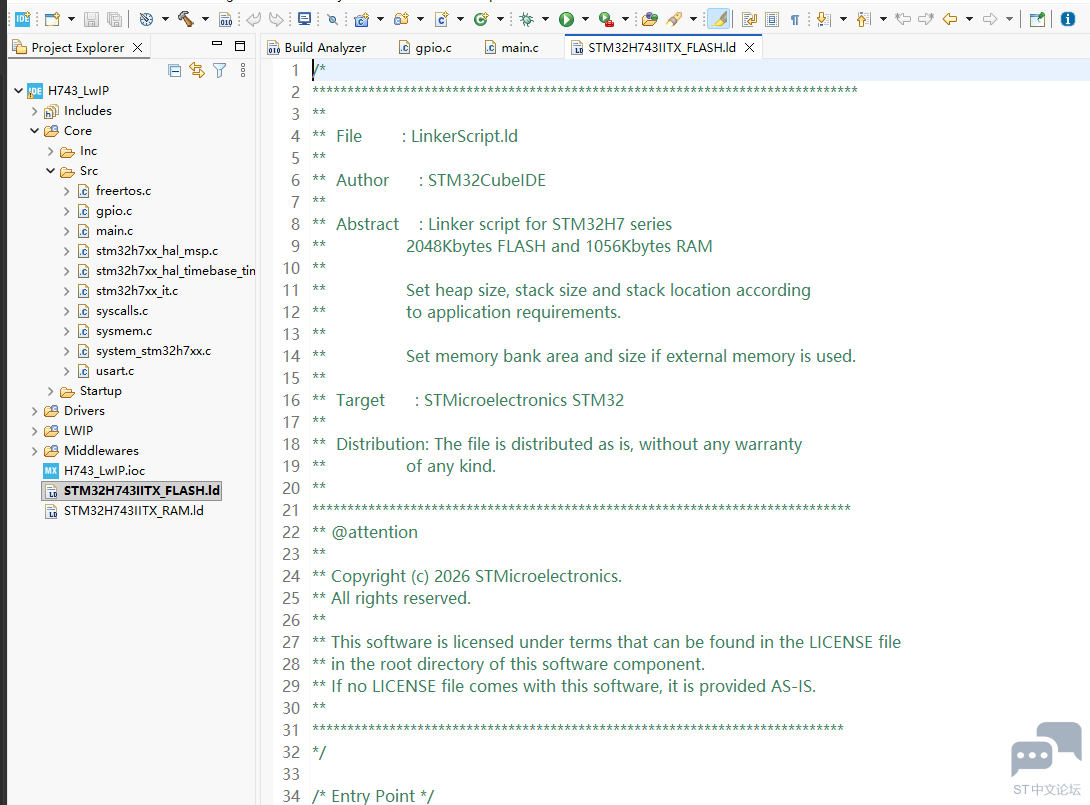
Task: Click the Search flashlight icon
Action: coord(674,19)
